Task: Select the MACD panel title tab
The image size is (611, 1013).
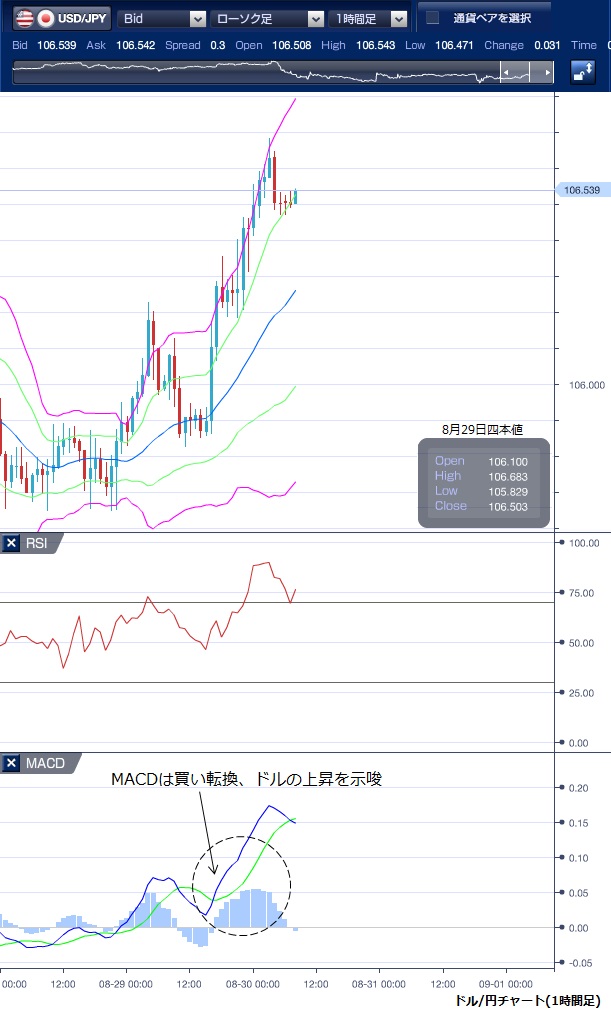Action: [45, 764]
